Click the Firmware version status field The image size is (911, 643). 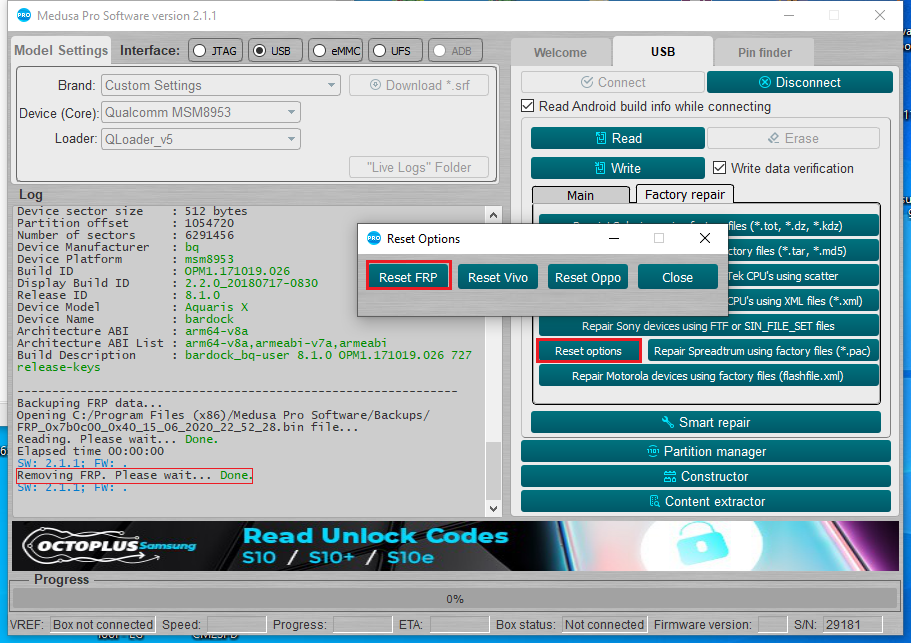click(773, 624)
